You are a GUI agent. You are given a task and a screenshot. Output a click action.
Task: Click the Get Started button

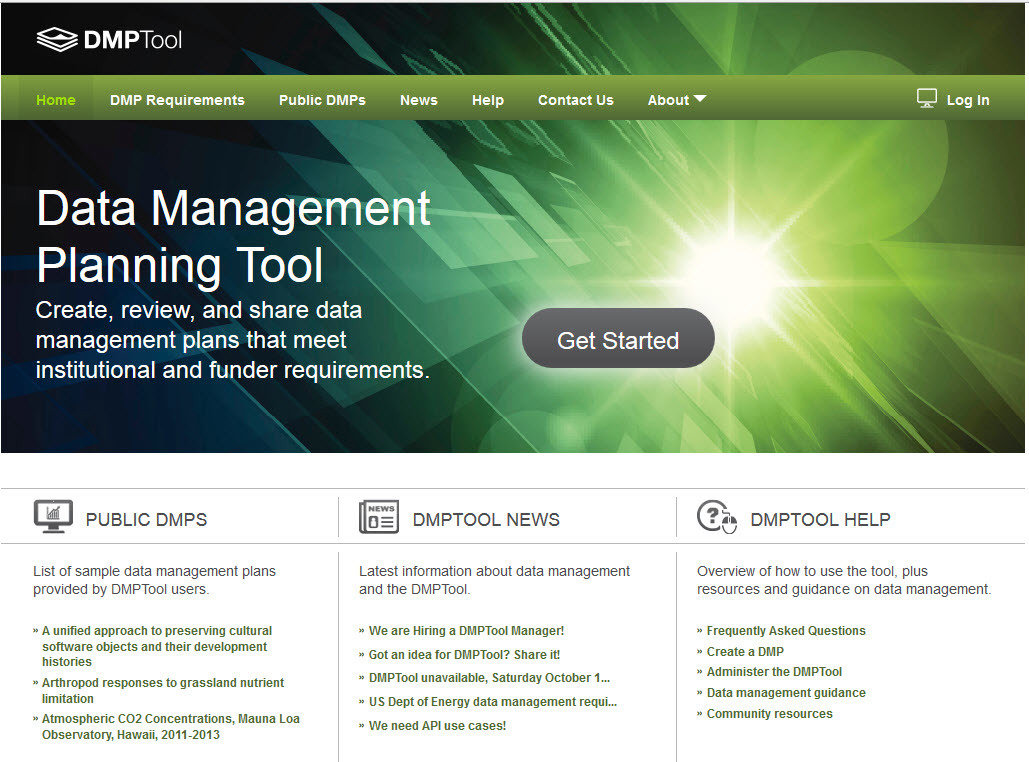(618, 338)
